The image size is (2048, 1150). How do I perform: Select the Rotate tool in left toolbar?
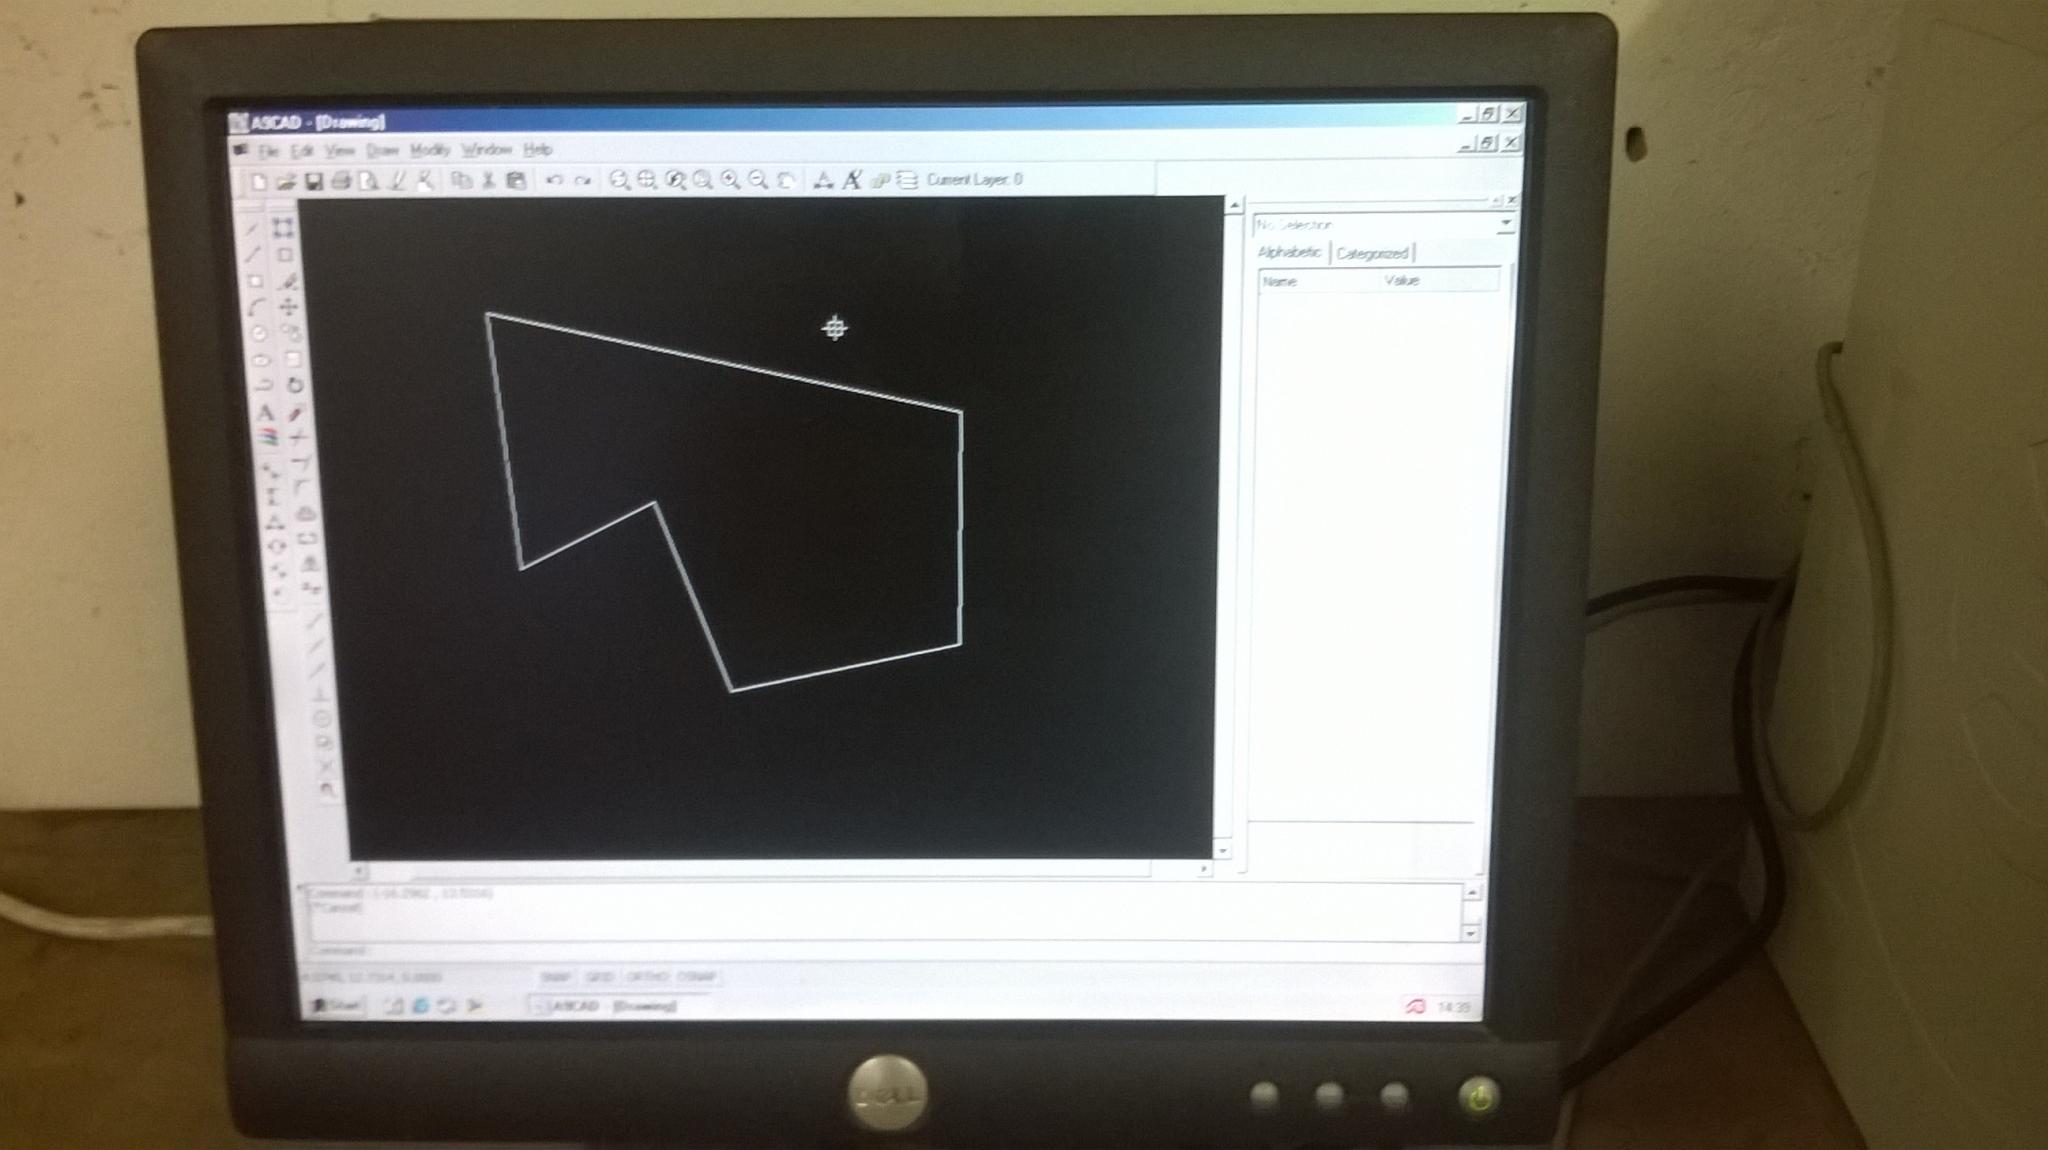click(x=295, y=385)
